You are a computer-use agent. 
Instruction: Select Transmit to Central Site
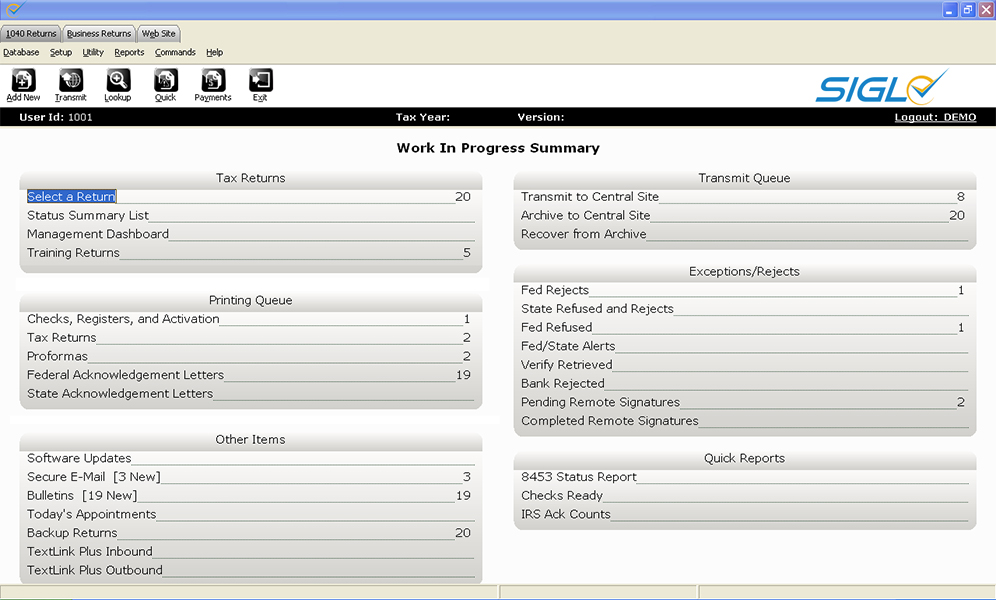pos(590,197)
